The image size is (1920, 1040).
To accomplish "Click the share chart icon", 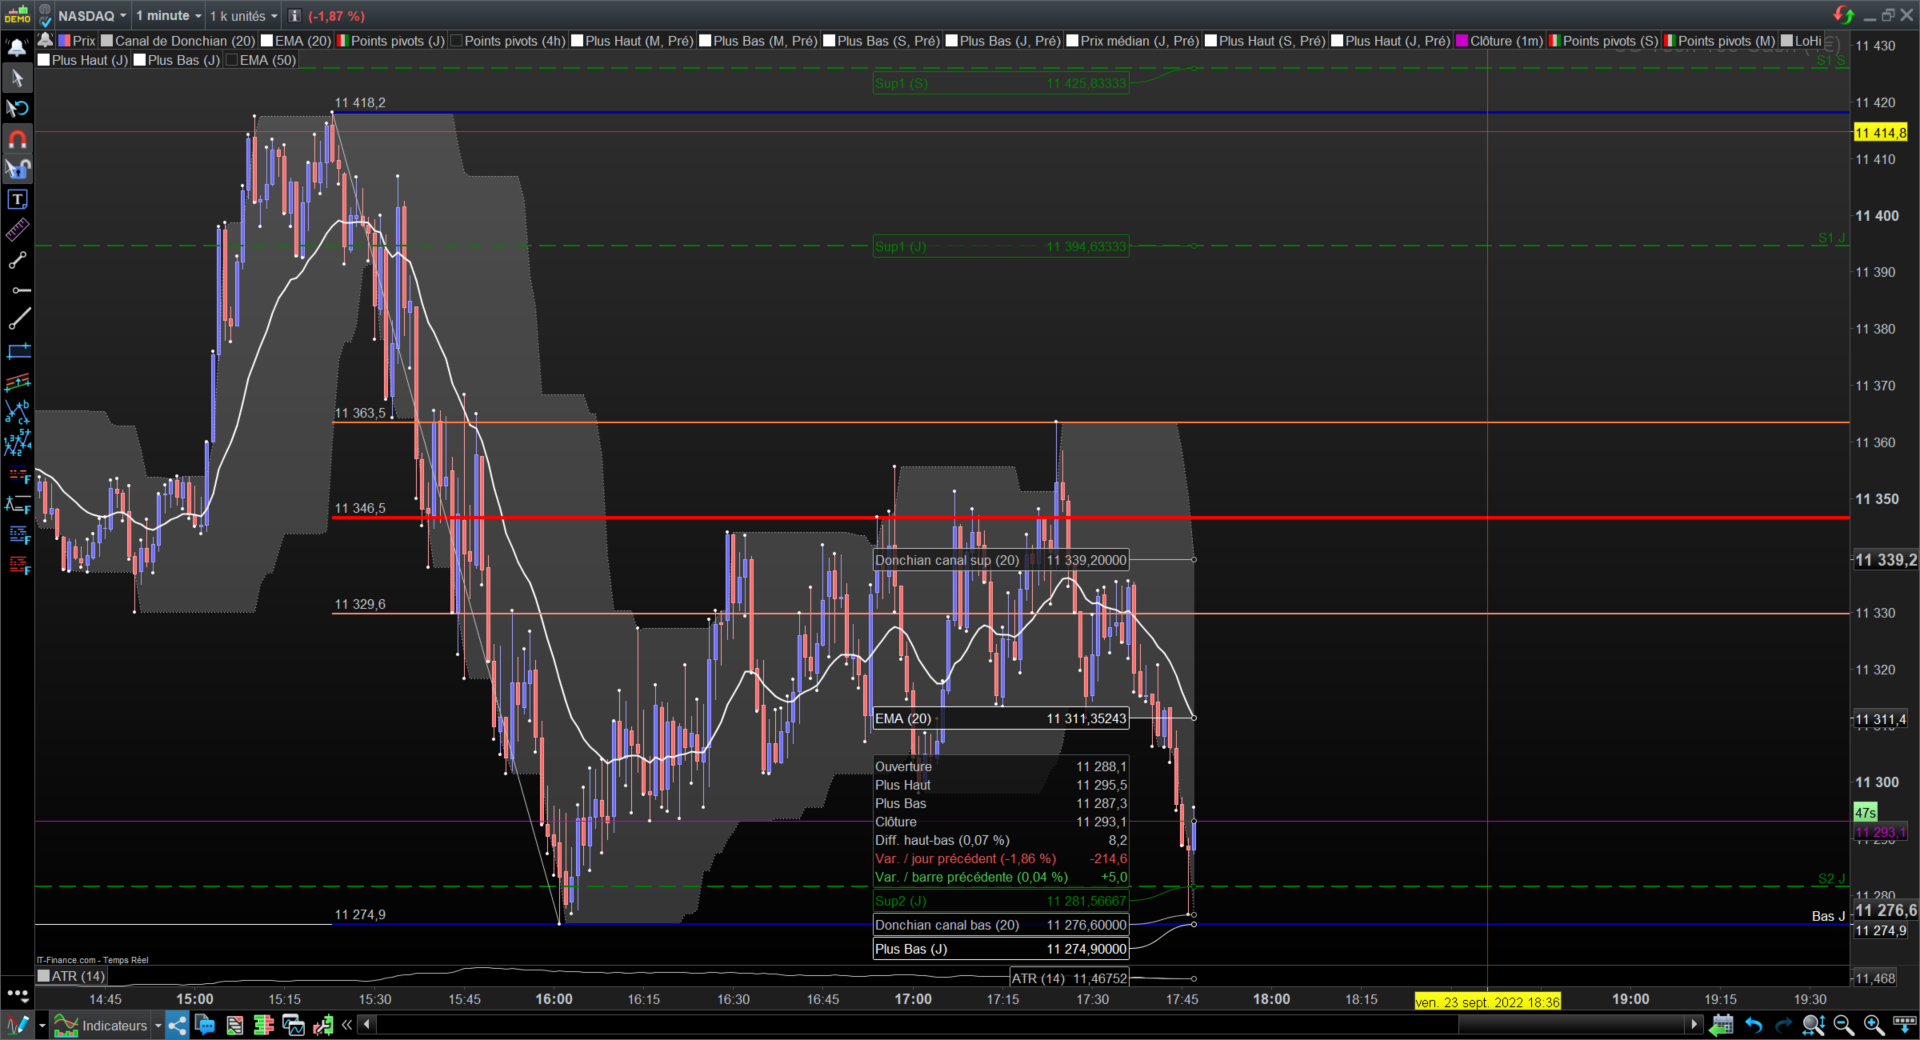I will [x=177, y=1025].
